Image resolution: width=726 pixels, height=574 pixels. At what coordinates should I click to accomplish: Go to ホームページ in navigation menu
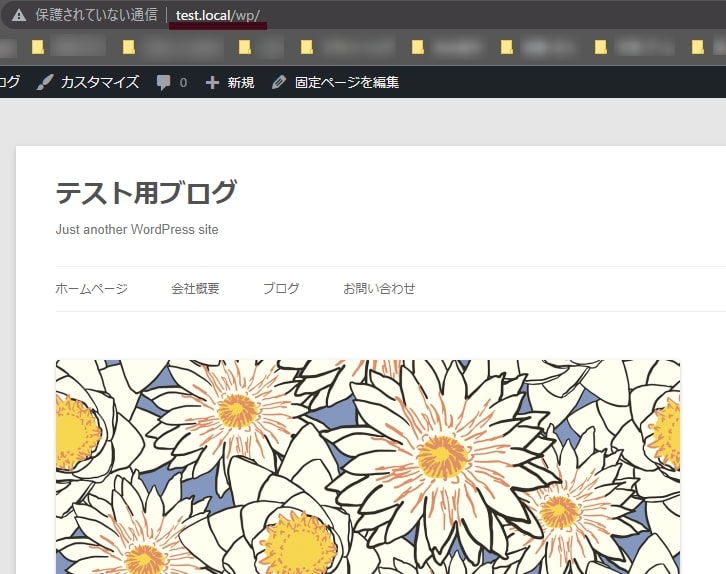point(92,288)
